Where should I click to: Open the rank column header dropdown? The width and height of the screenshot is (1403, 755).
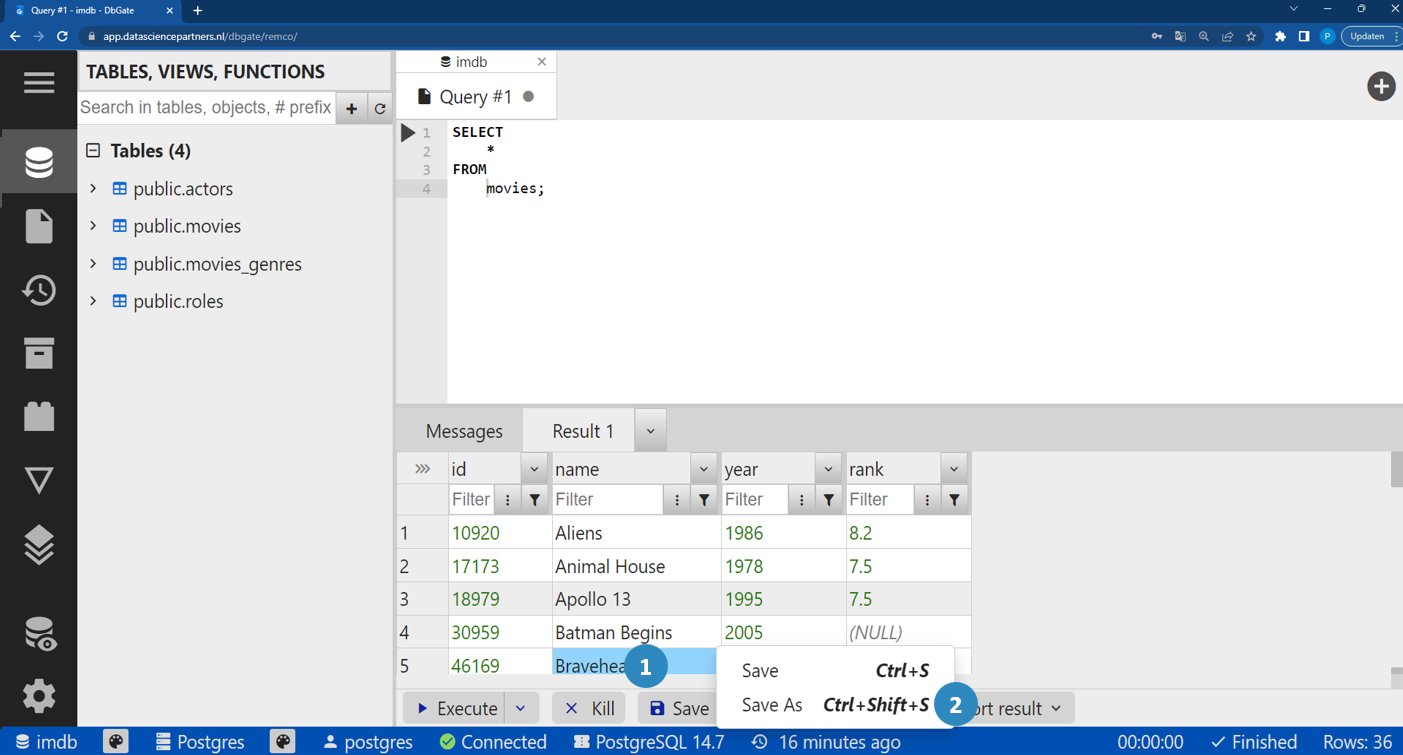[x=953, y=469]
